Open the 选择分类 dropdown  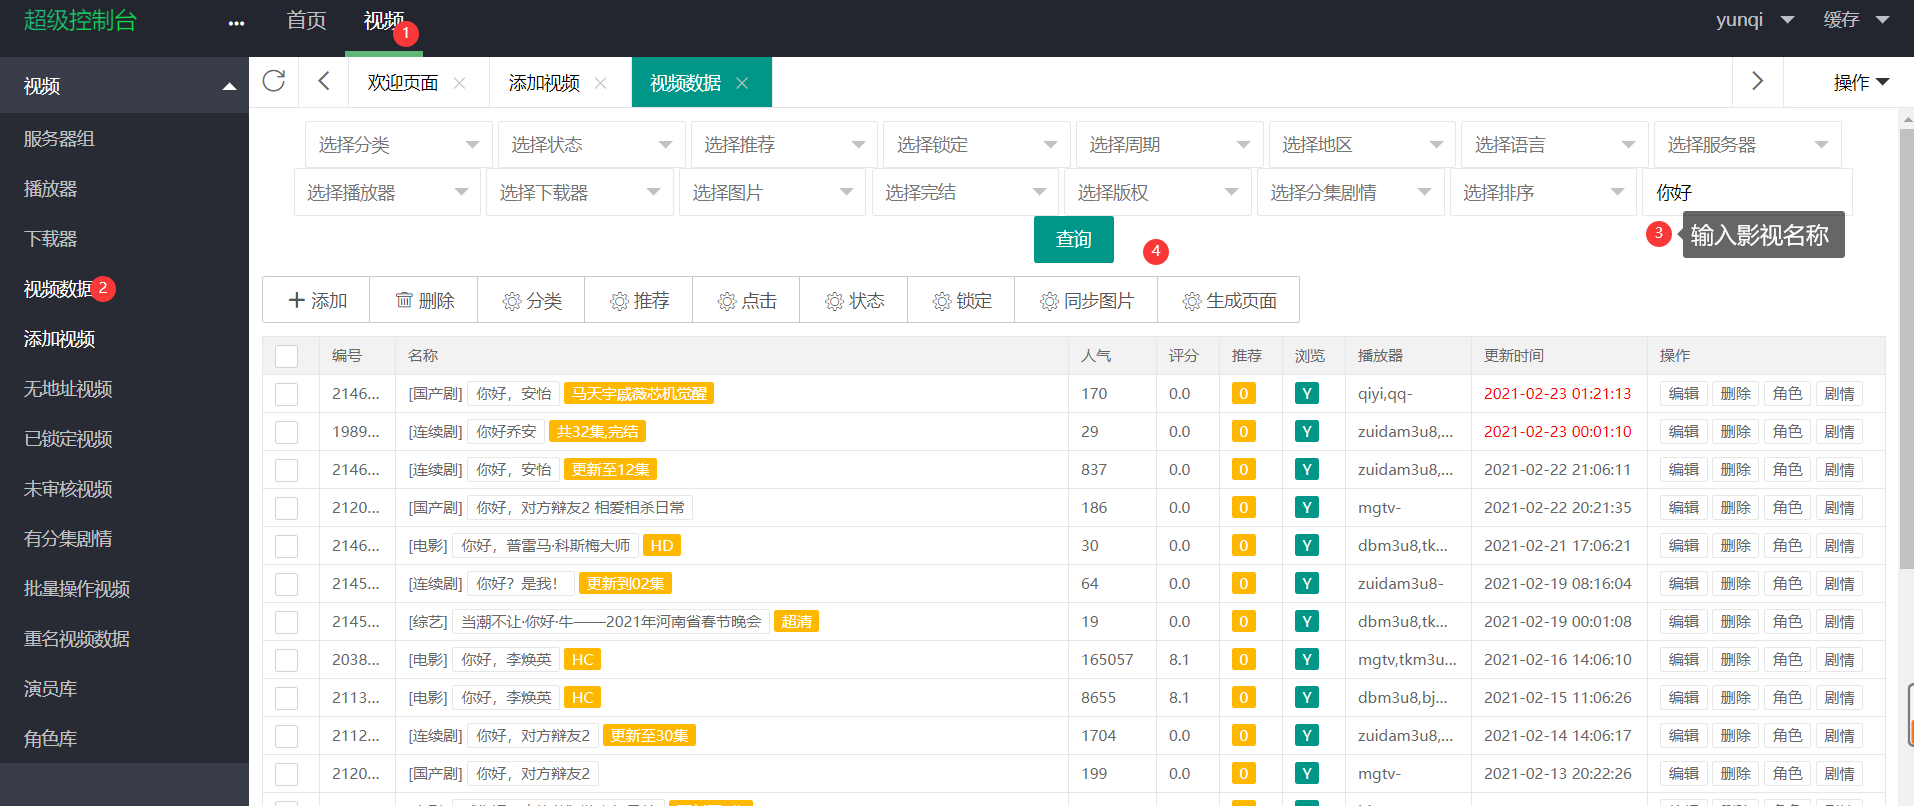(398, 145)
